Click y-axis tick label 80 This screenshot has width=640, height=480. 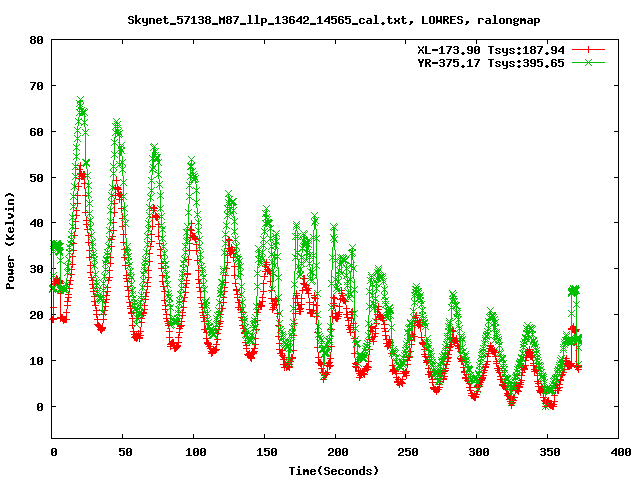pos(36,40)
